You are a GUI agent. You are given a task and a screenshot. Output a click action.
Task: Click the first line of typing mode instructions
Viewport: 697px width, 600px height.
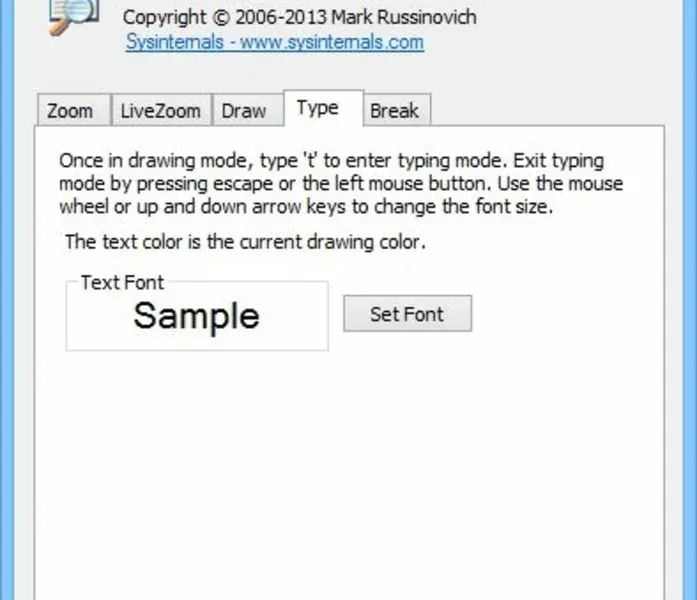tap(331, 161)
